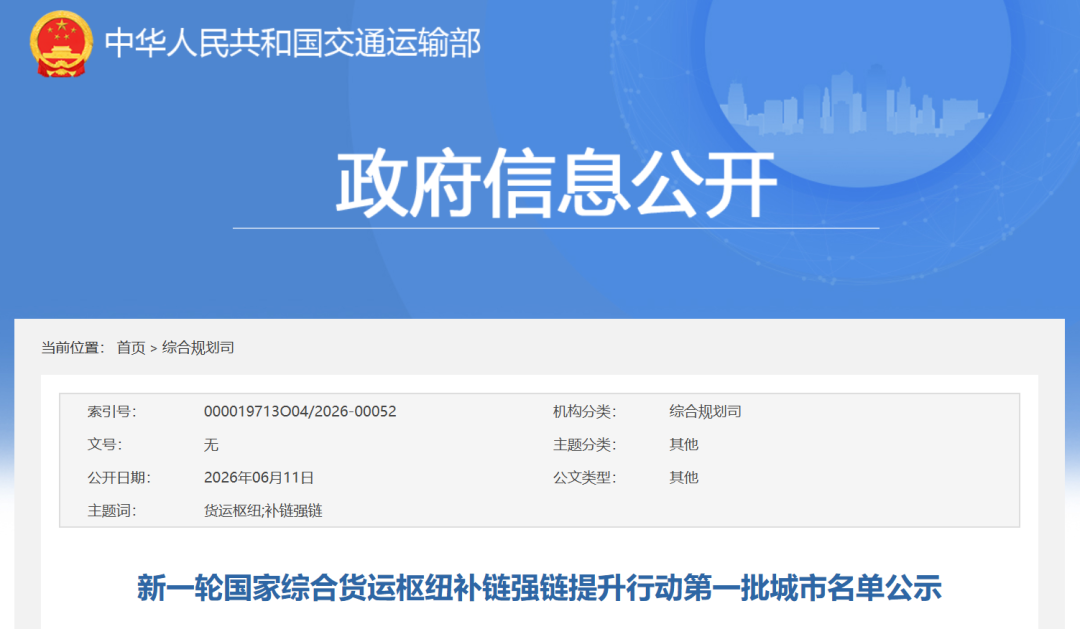Select the 文号 value 无
The image size is (1080, 629).
pyautogui.click(x=211, y=444)
